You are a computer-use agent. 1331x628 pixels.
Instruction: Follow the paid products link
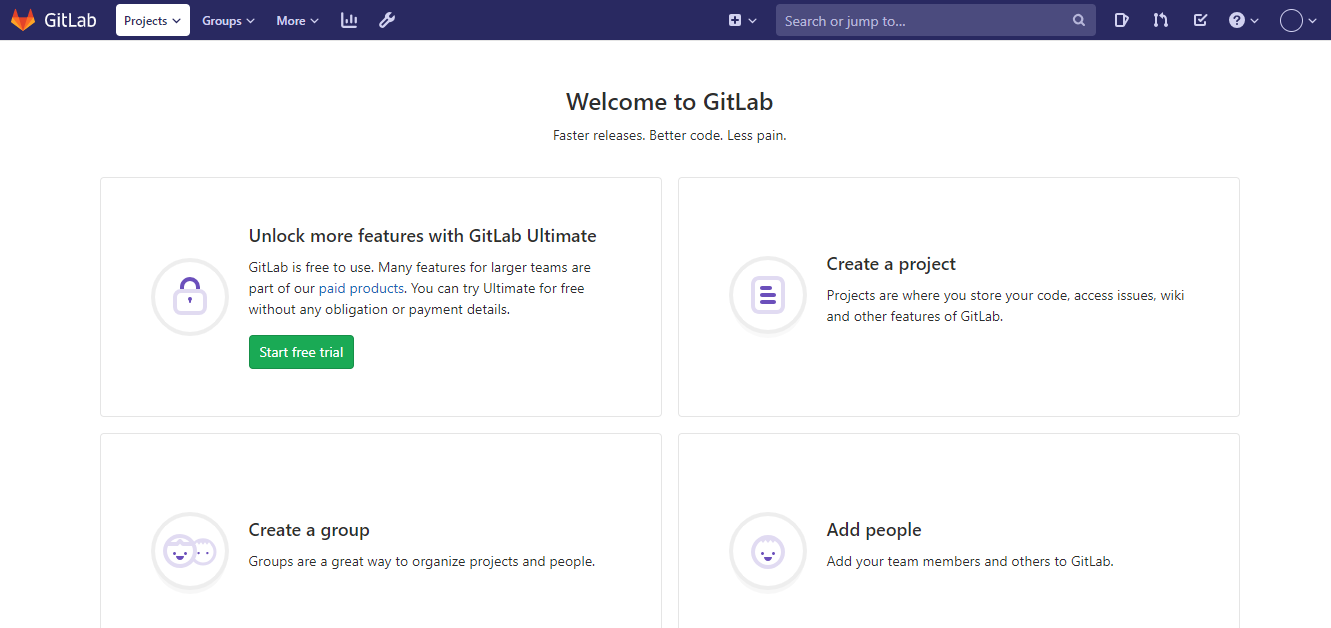point(361,288)
